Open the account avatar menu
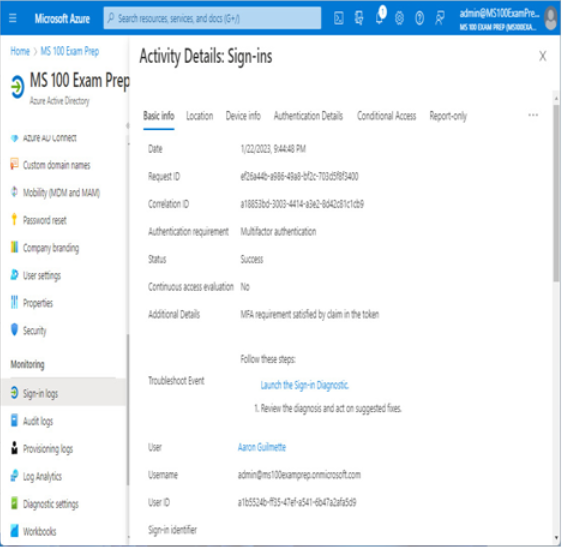Screen dimensions: 562x551 coord(551,19)
